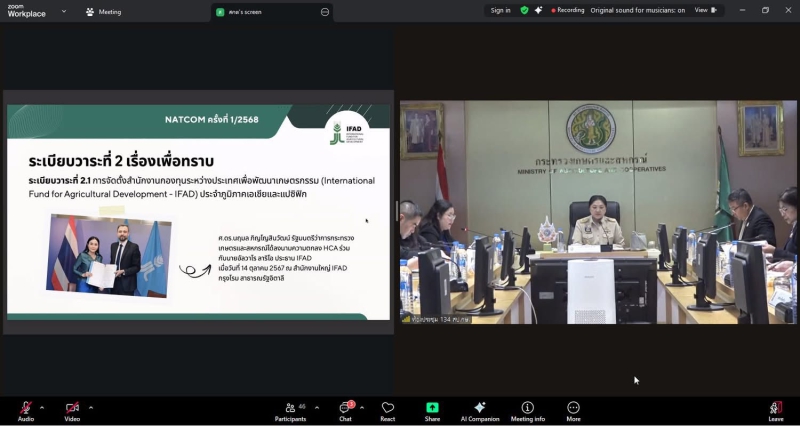Open the Chat panel
Screen dimensions: 800x426
click(x=345, y=411)
